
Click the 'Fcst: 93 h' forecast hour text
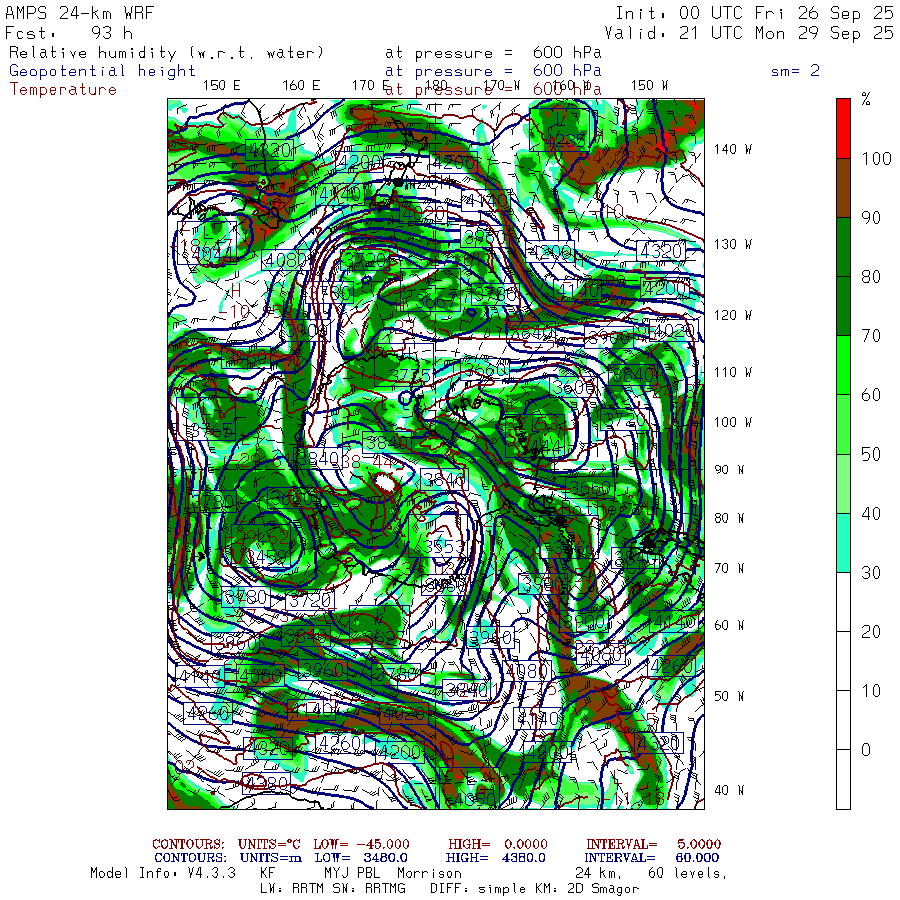tap(69, 33)
